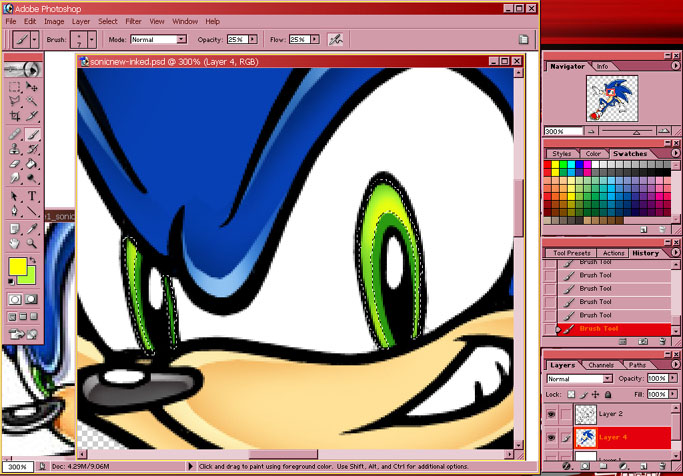Image resolution: width=683 pixels, height=476 pixels.
Task: Select the Rectangular Marquee tool
Action: point(15,87)
